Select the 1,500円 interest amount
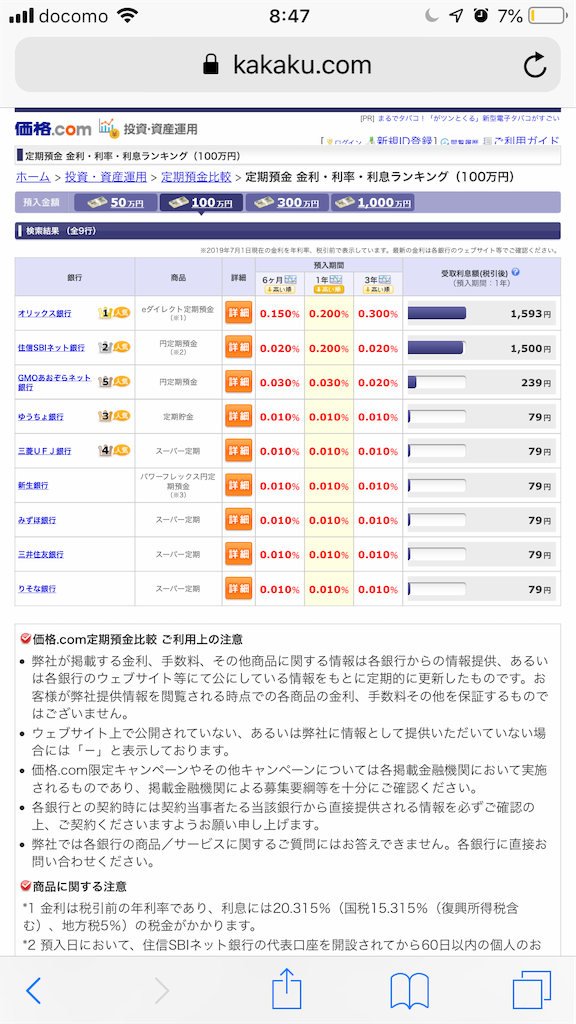The height and width of the screenshot is (1024, 576). click(x=530, y=348)
